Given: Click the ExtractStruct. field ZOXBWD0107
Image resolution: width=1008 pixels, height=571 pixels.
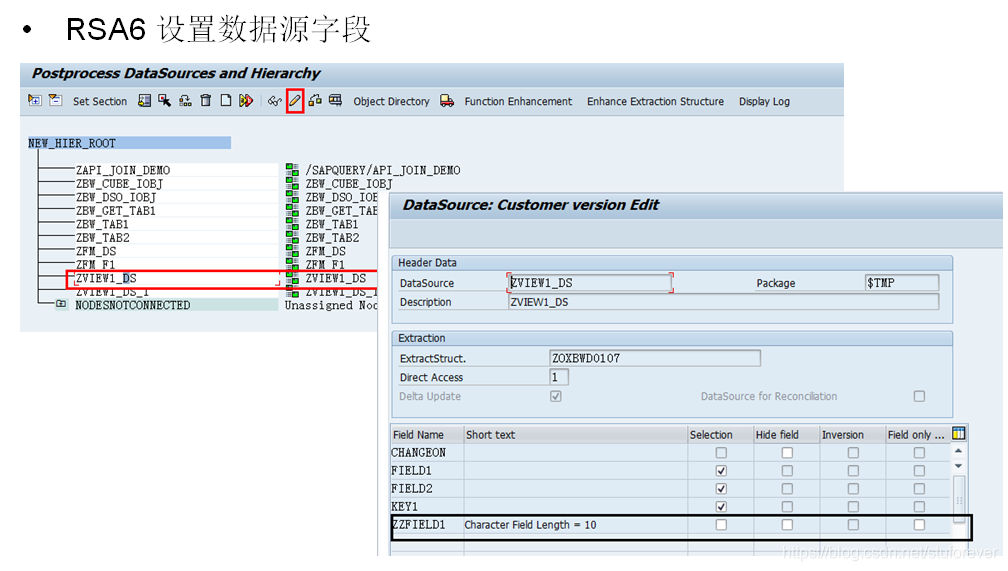Looking at the screenshot, I should tap(654, 358).
